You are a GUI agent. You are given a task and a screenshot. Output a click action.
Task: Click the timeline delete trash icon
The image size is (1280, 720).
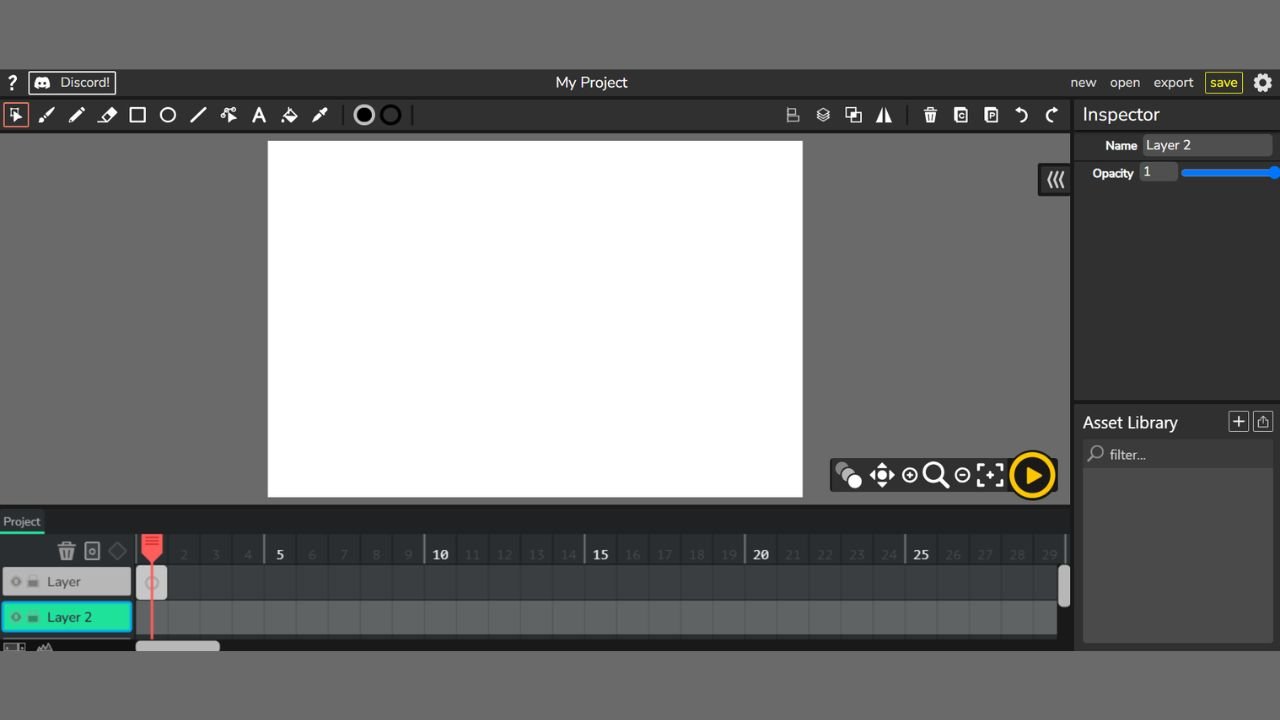[x=66, y=551]
